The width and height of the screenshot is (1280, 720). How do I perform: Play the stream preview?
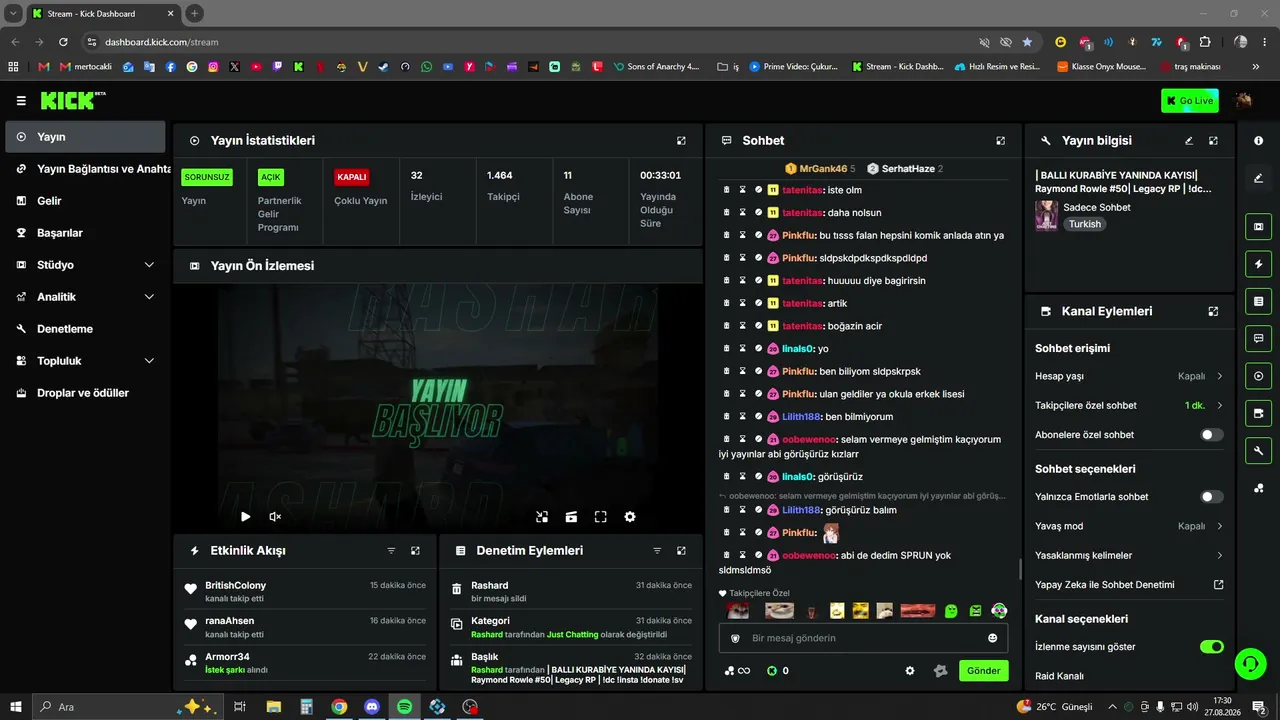(245, 517)
